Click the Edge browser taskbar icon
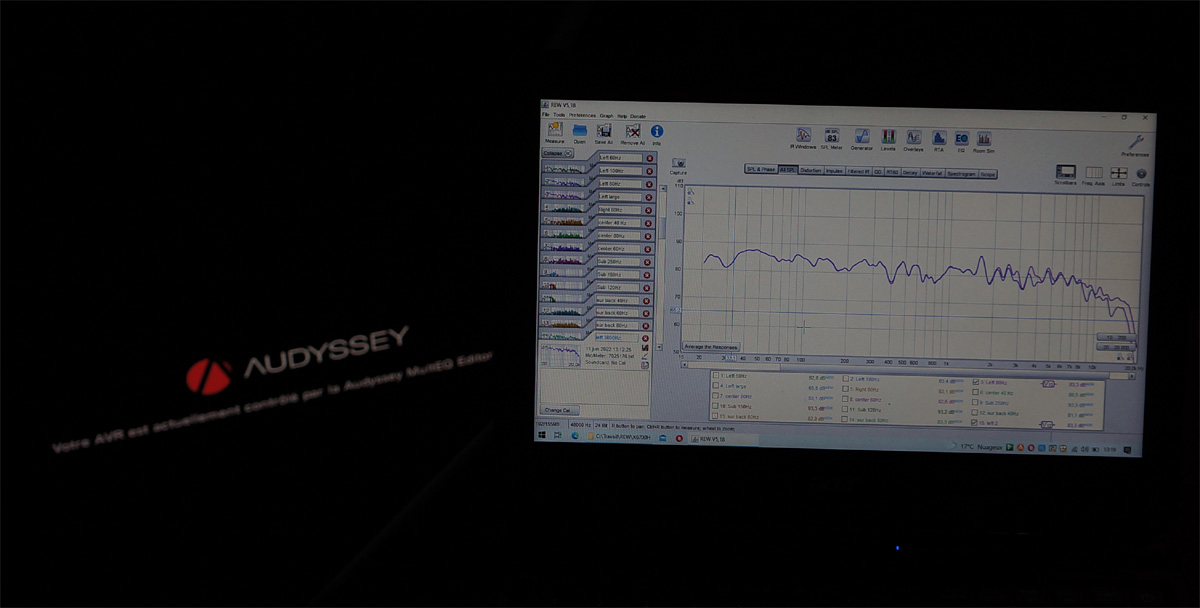The width and height of the screenshot is (1200, 608). point(575,436)
